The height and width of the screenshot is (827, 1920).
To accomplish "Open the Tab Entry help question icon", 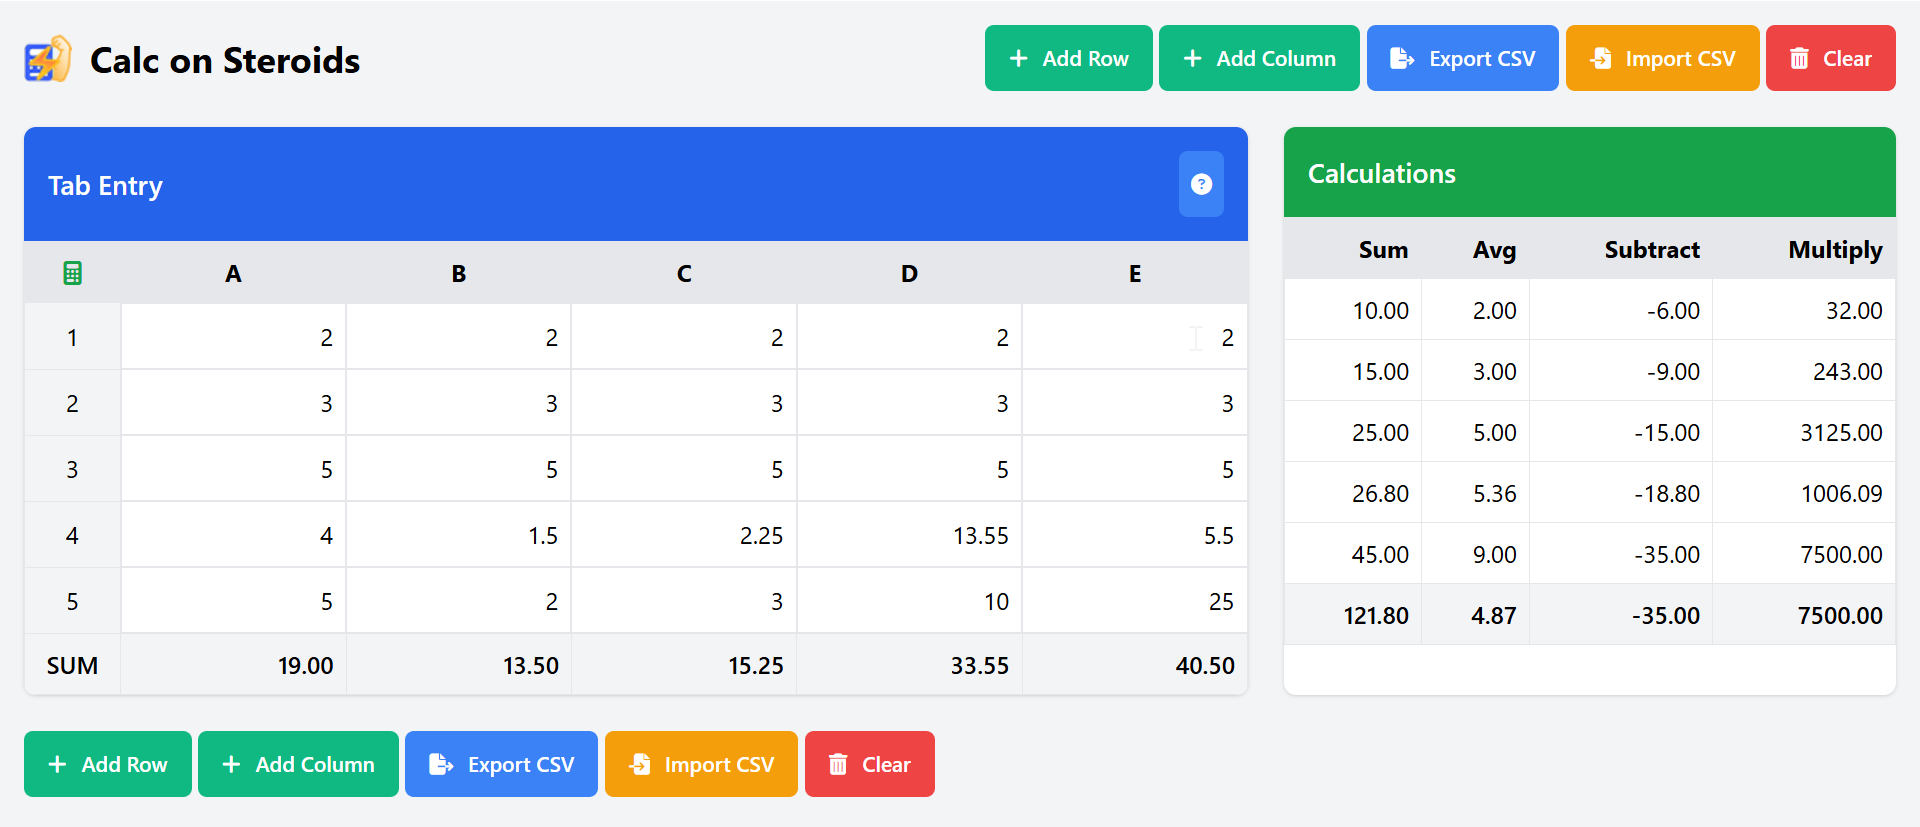I will tap(1201, 184).
